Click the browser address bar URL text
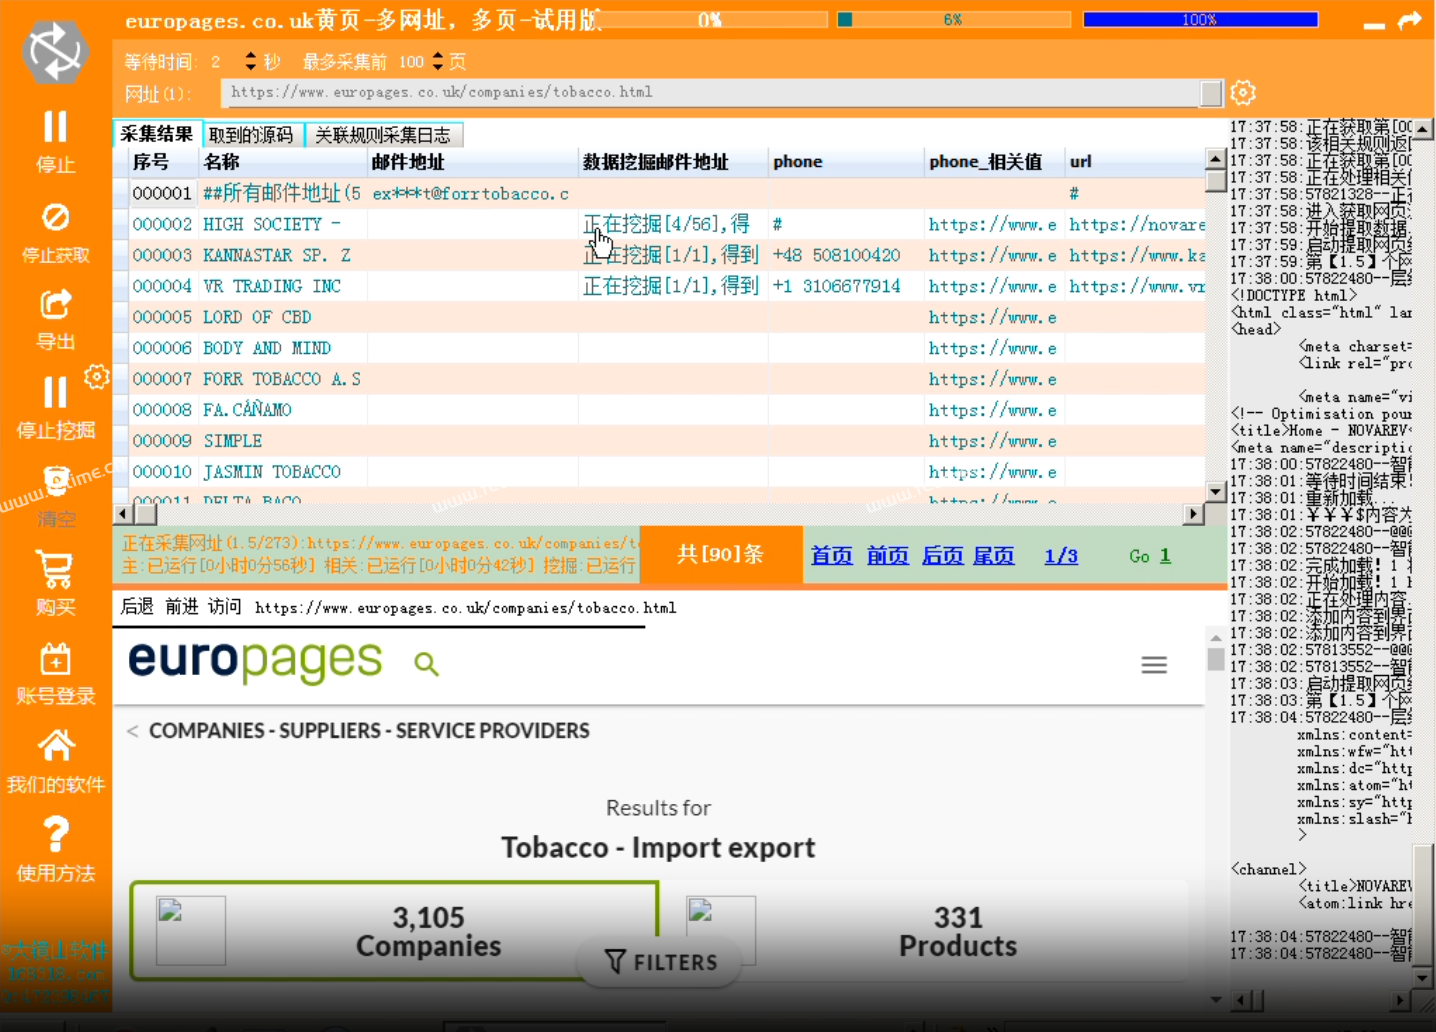The height and width of the screenshot is (1032, 1436). (x=465, y=607)
